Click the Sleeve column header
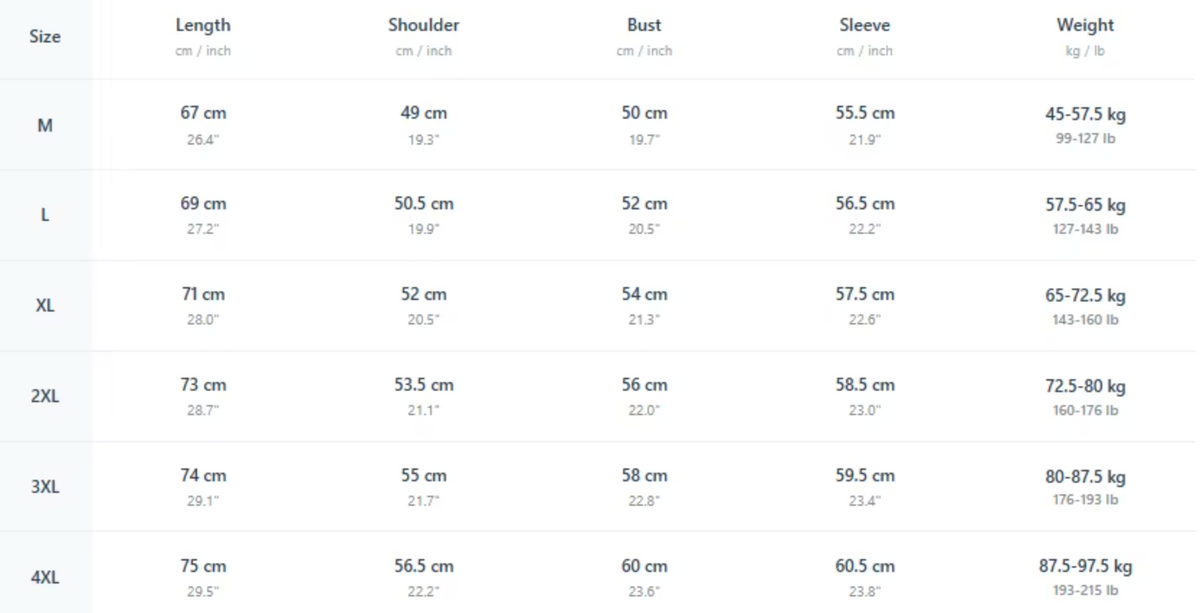The image size is (1200, 613). pos(865,25)
